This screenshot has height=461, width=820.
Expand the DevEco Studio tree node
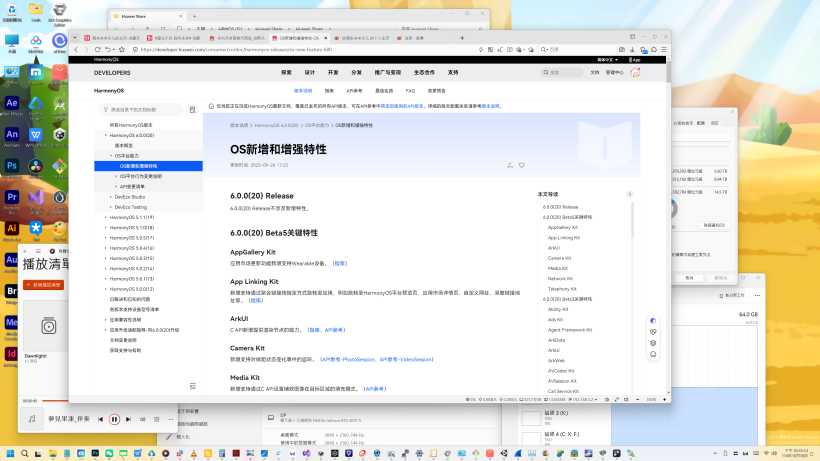tap(111, 197)
